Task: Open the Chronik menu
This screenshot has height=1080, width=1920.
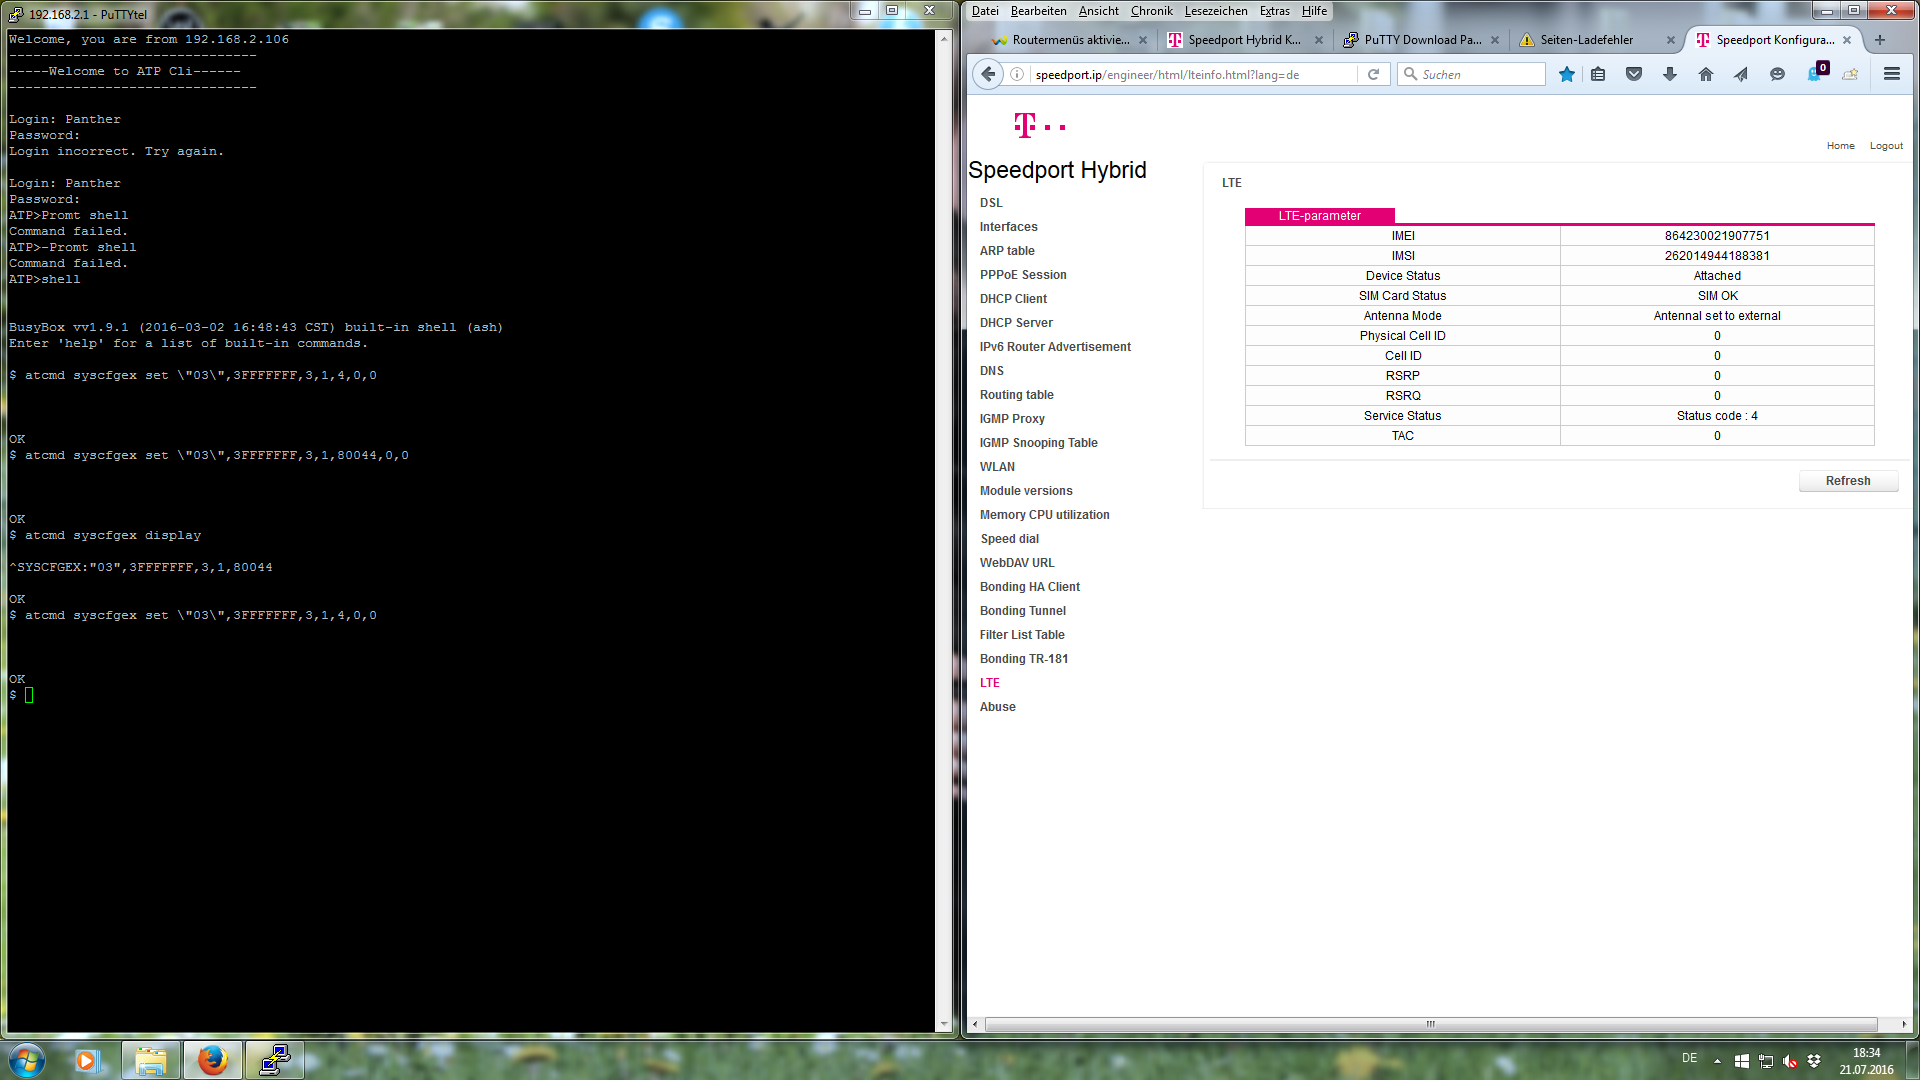Action: tap(1151, 11)
